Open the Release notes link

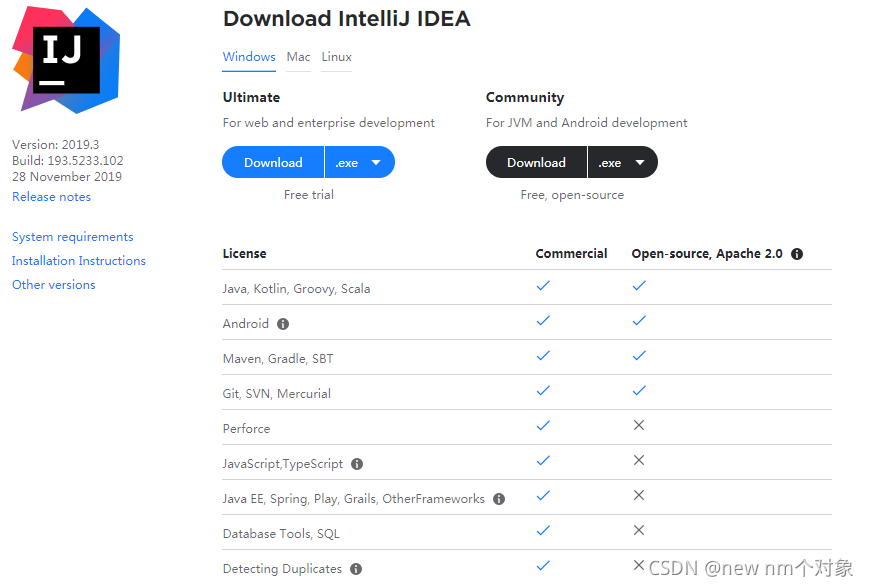[52, 197]
